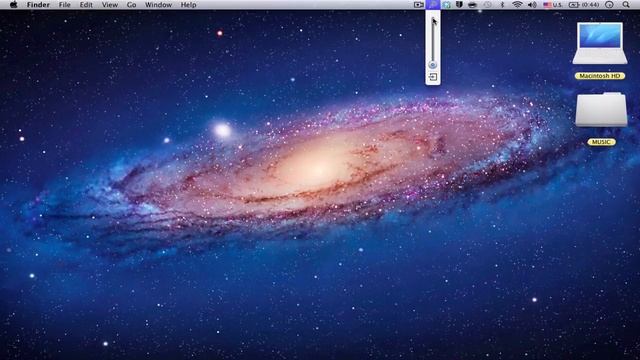640x360 pixels.
Task: Open the View menu
Action: pos(109,5)
